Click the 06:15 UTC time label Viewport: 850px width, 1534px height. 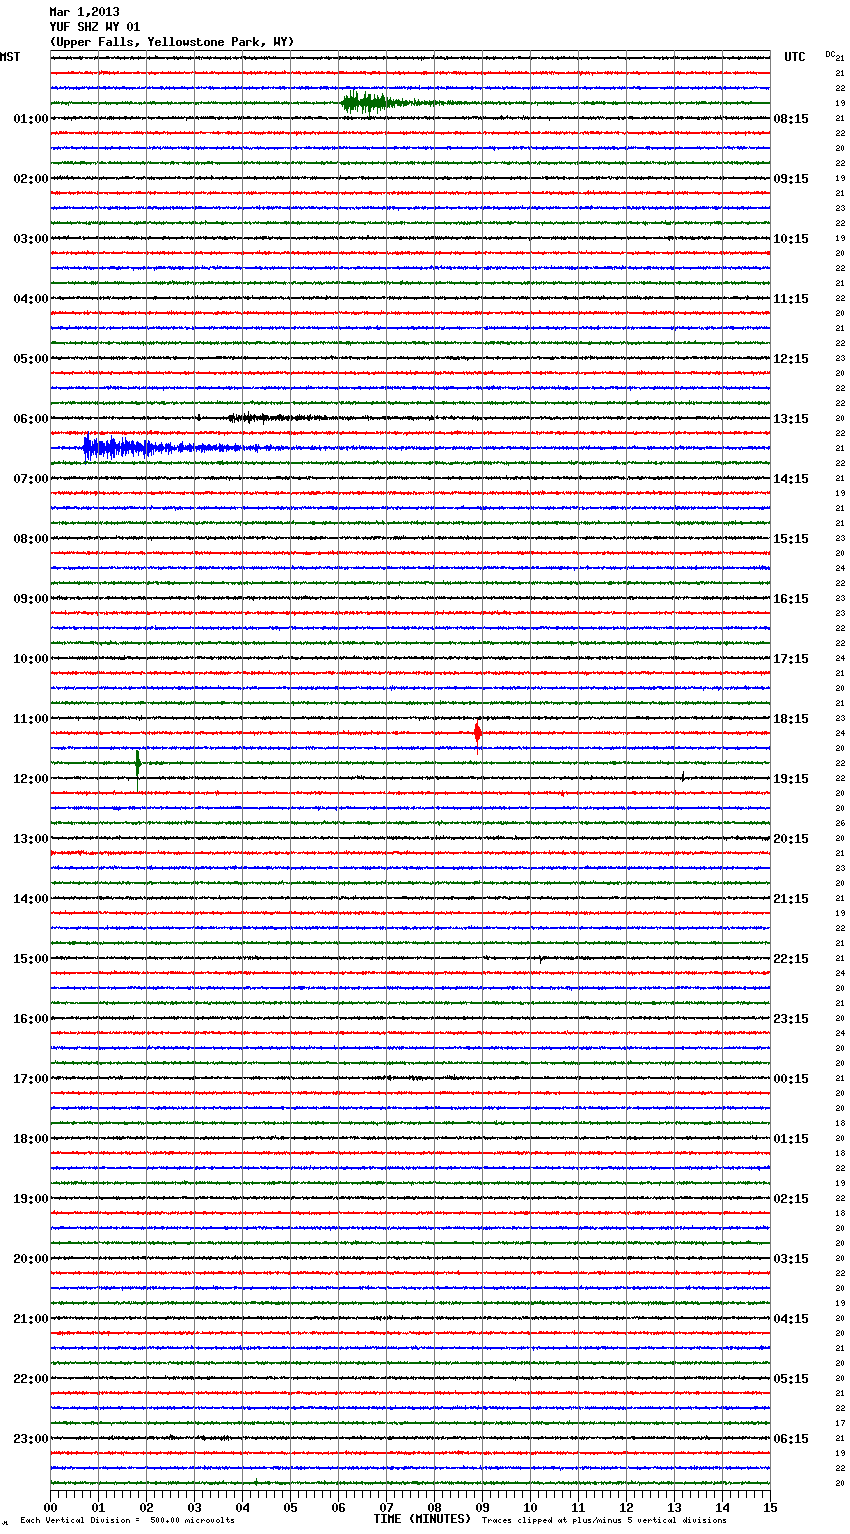tap(791, 1439)
